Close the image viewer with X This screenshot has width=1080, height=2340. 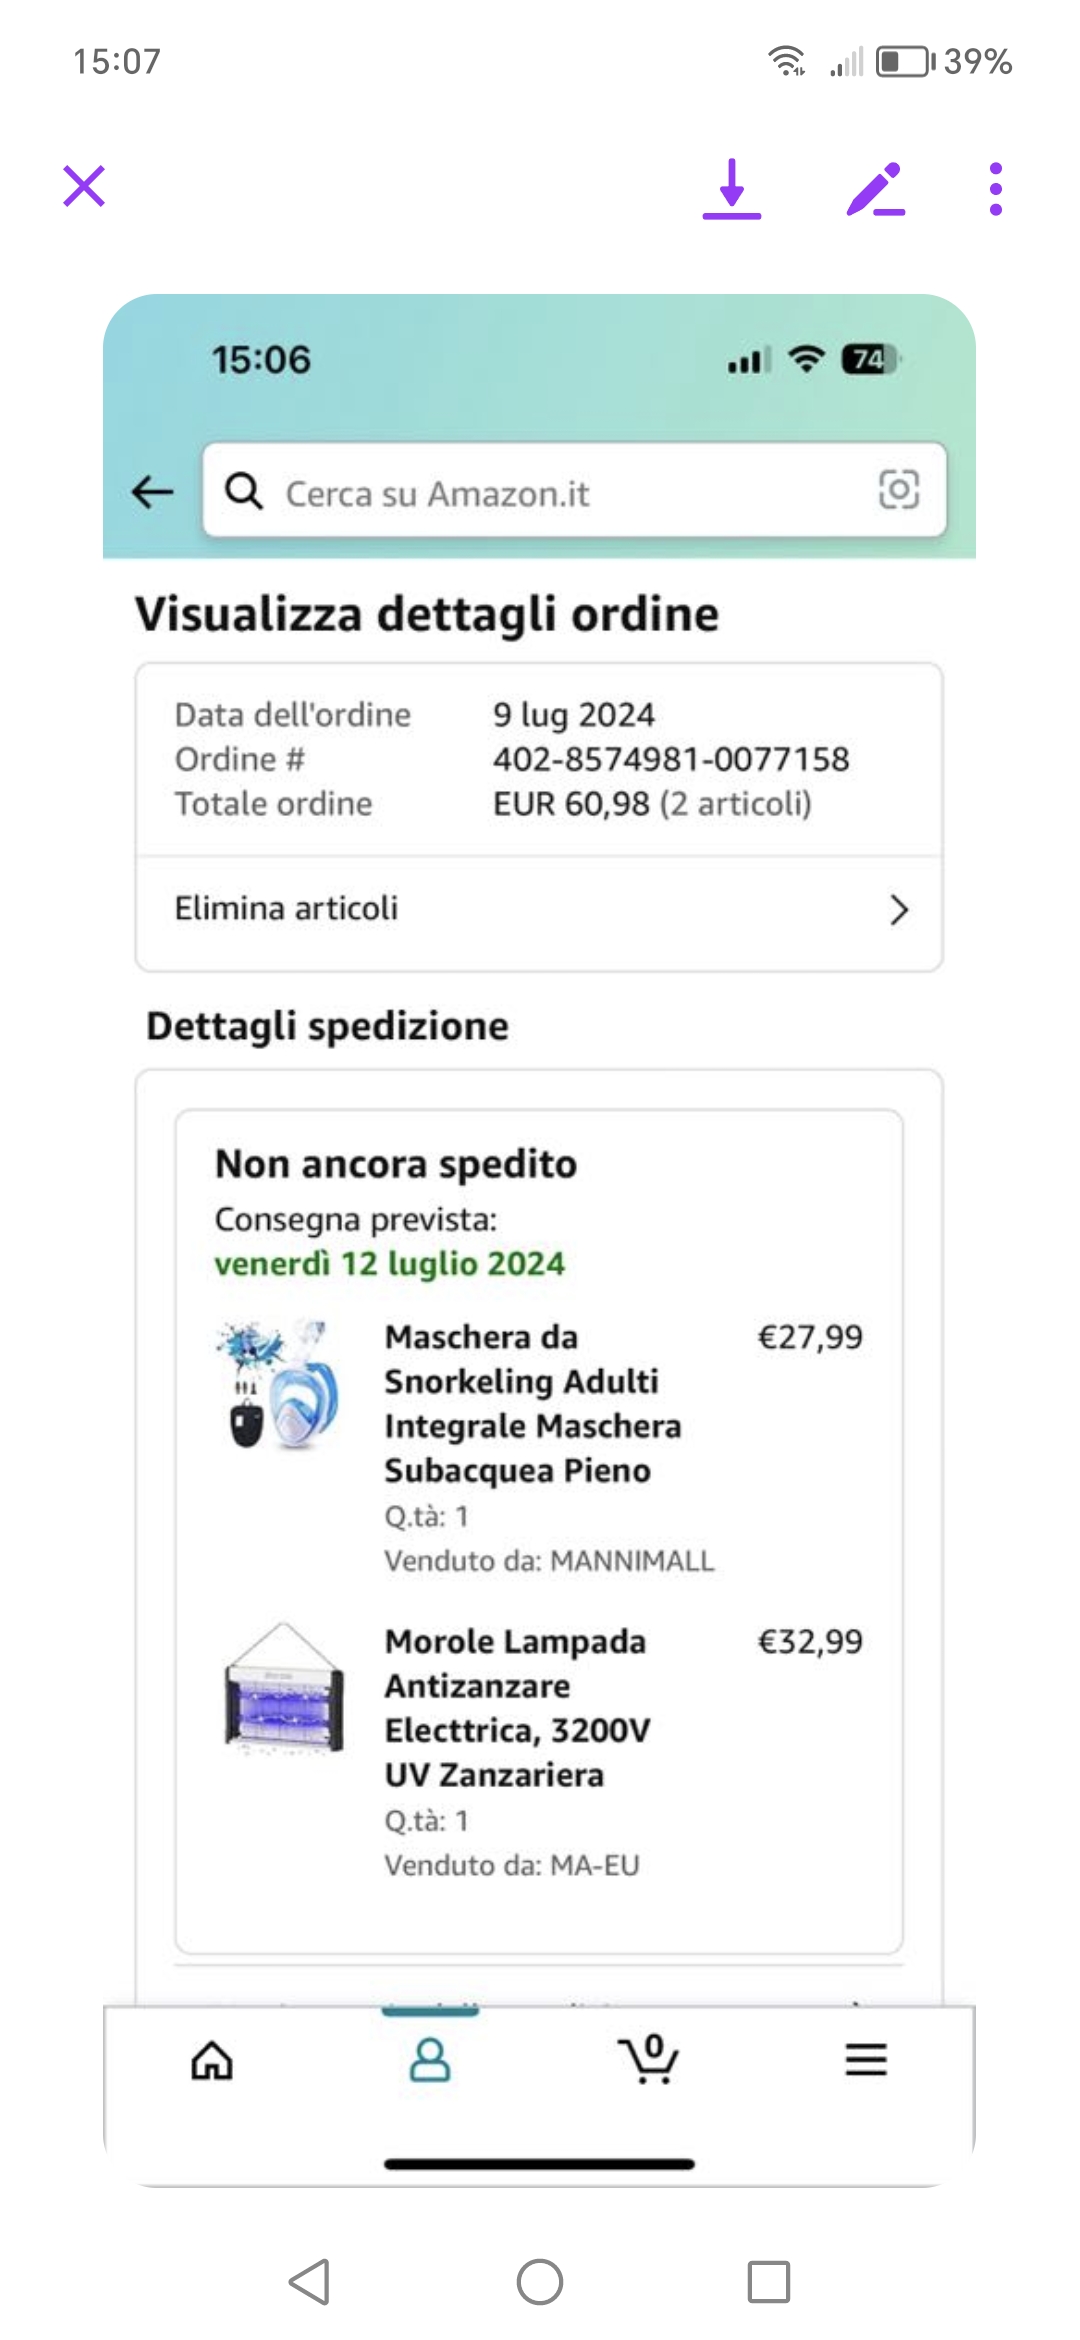[84, 187]
